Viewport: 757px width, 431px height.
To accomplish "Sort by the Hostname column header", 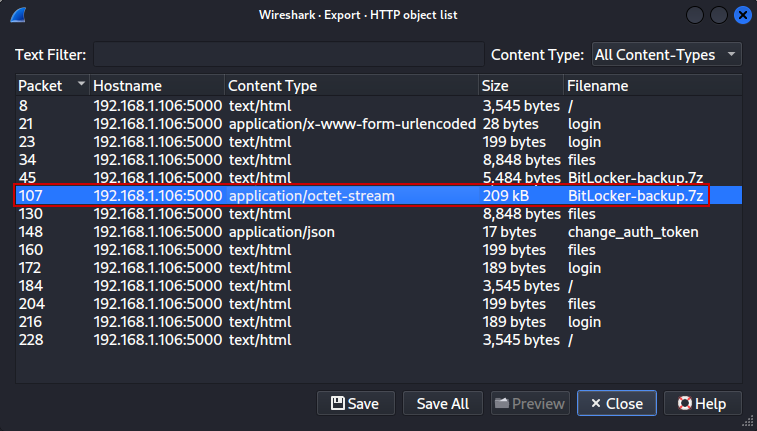I will pos(156,85).
